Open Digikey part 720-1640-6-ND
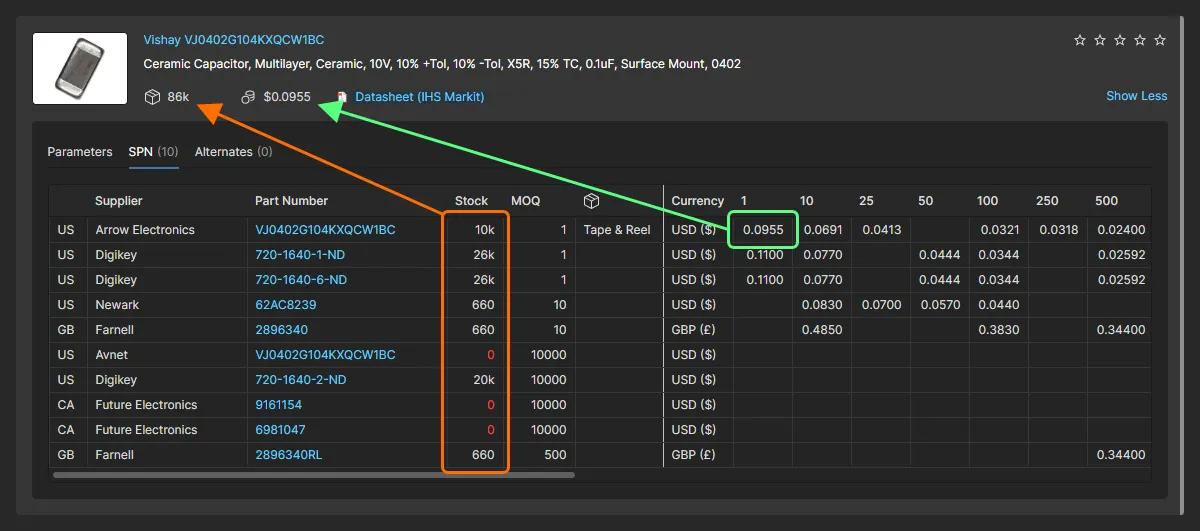Image resolution: width=1200 pixels, height=531 pixels. pos(301,280)
